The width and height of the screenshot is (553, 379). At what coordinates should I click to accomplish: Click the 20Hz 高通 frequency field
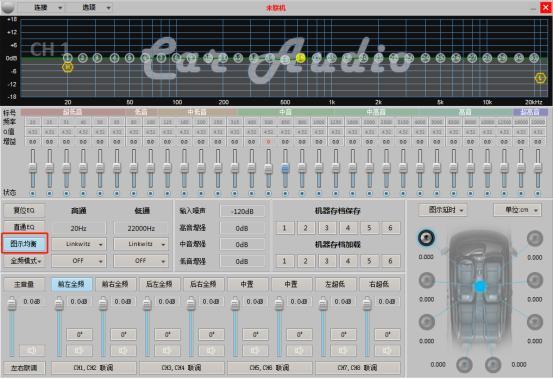(79, 228)
